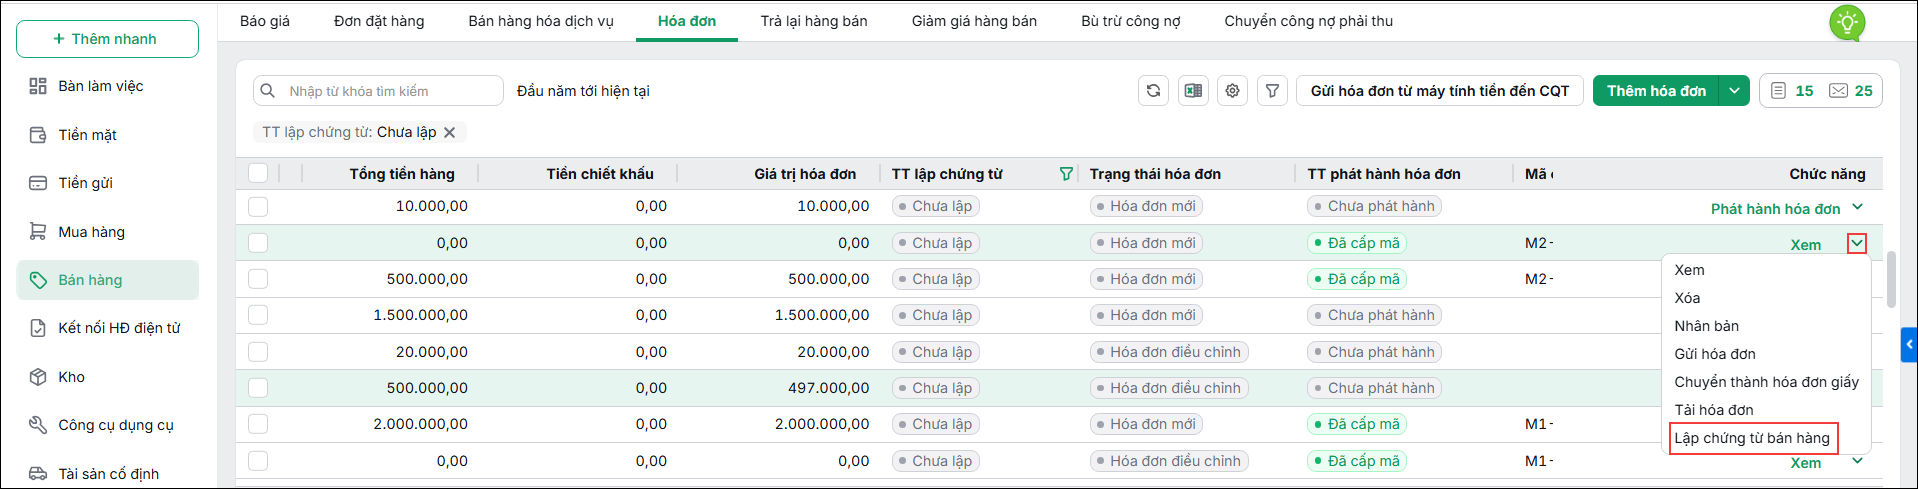
Task: Expand the blue side panel arrow
Action: click(1909, 344)
